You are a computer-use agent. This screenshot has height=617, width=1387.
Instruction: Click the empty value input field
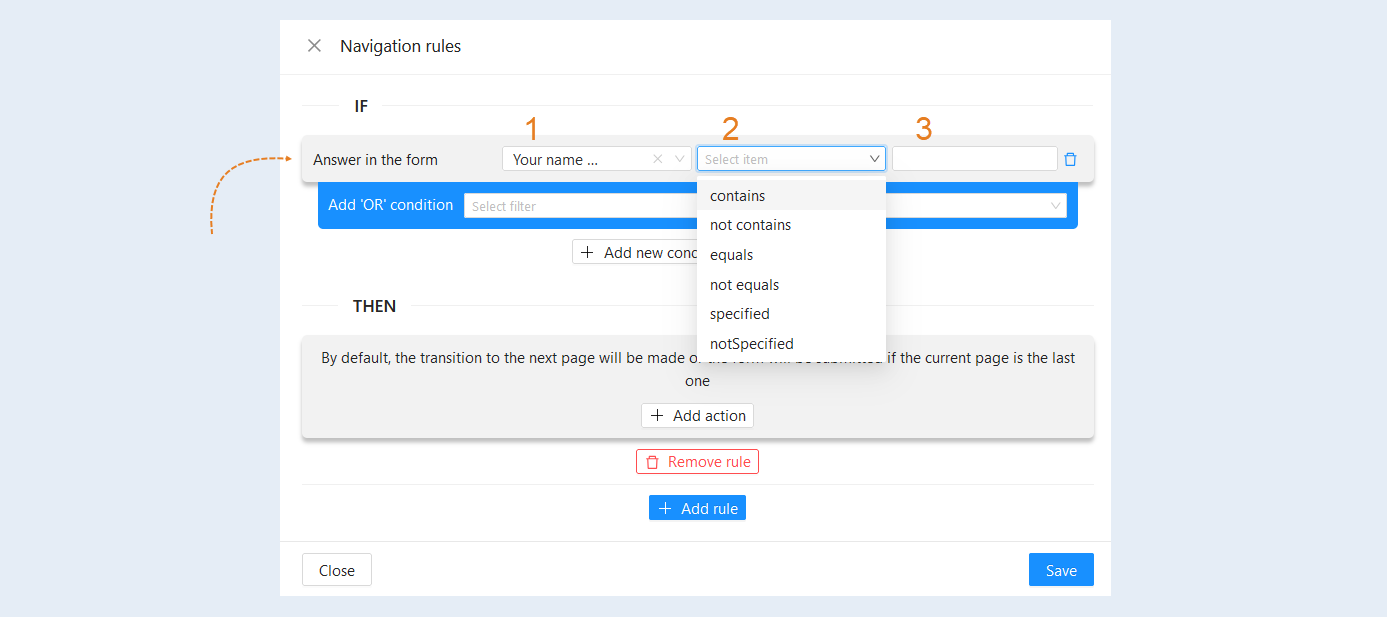click(x=974, y=159)
